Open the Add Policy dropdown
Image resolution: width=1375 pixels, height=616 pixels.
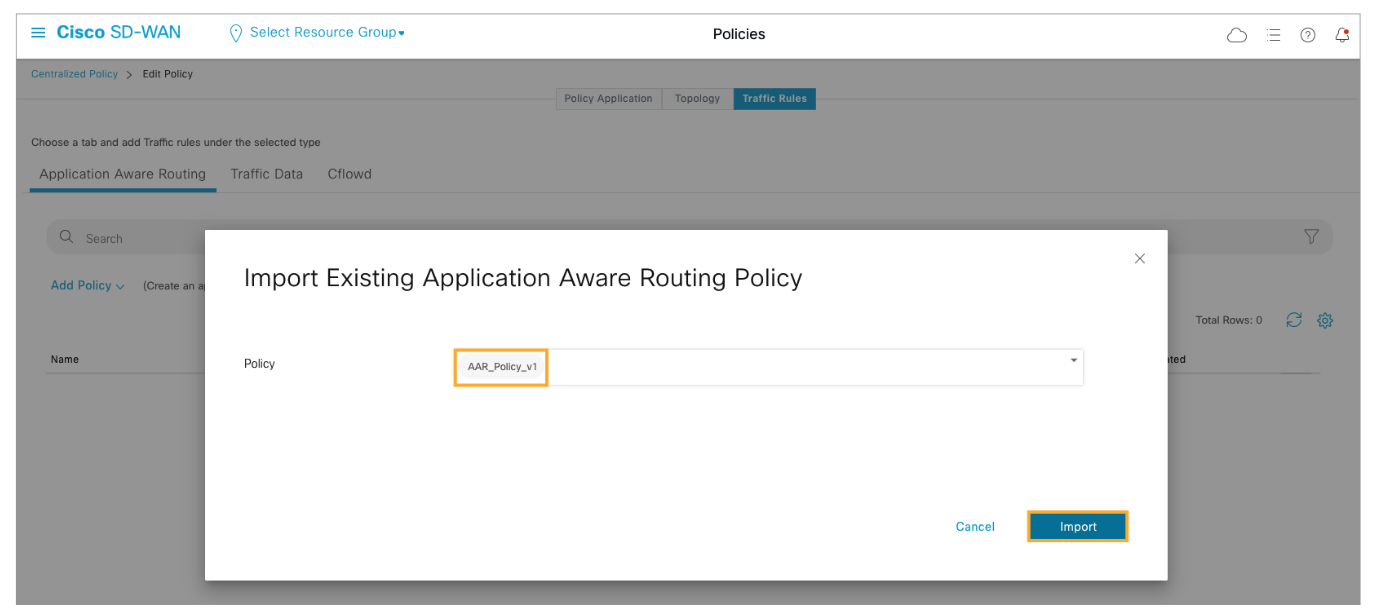[x=87, y=286]
